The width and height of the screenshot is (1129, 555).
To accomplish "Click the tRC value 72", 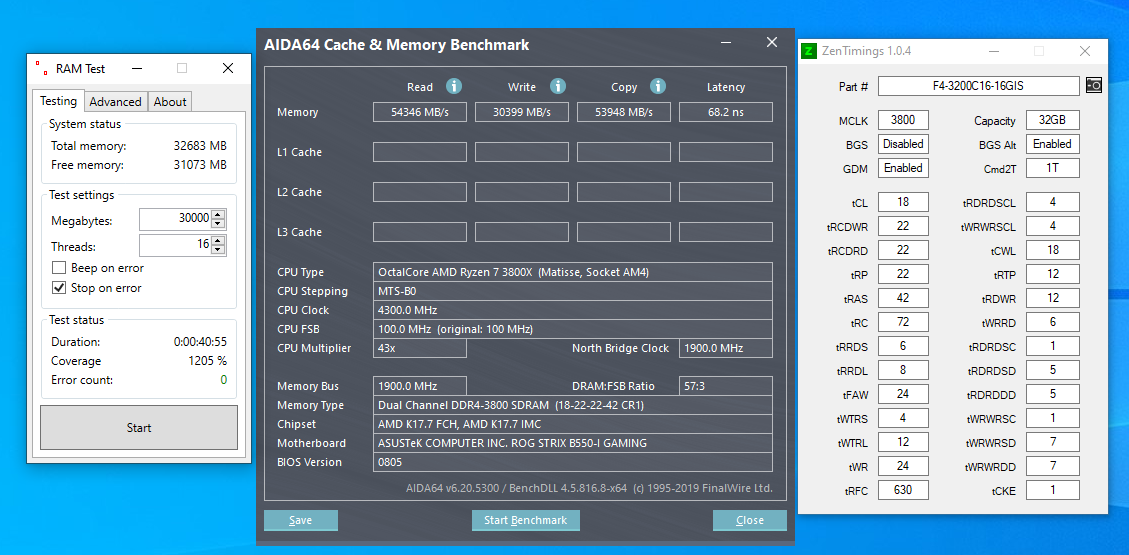I will pyautogui.click(x=903, y=322).
